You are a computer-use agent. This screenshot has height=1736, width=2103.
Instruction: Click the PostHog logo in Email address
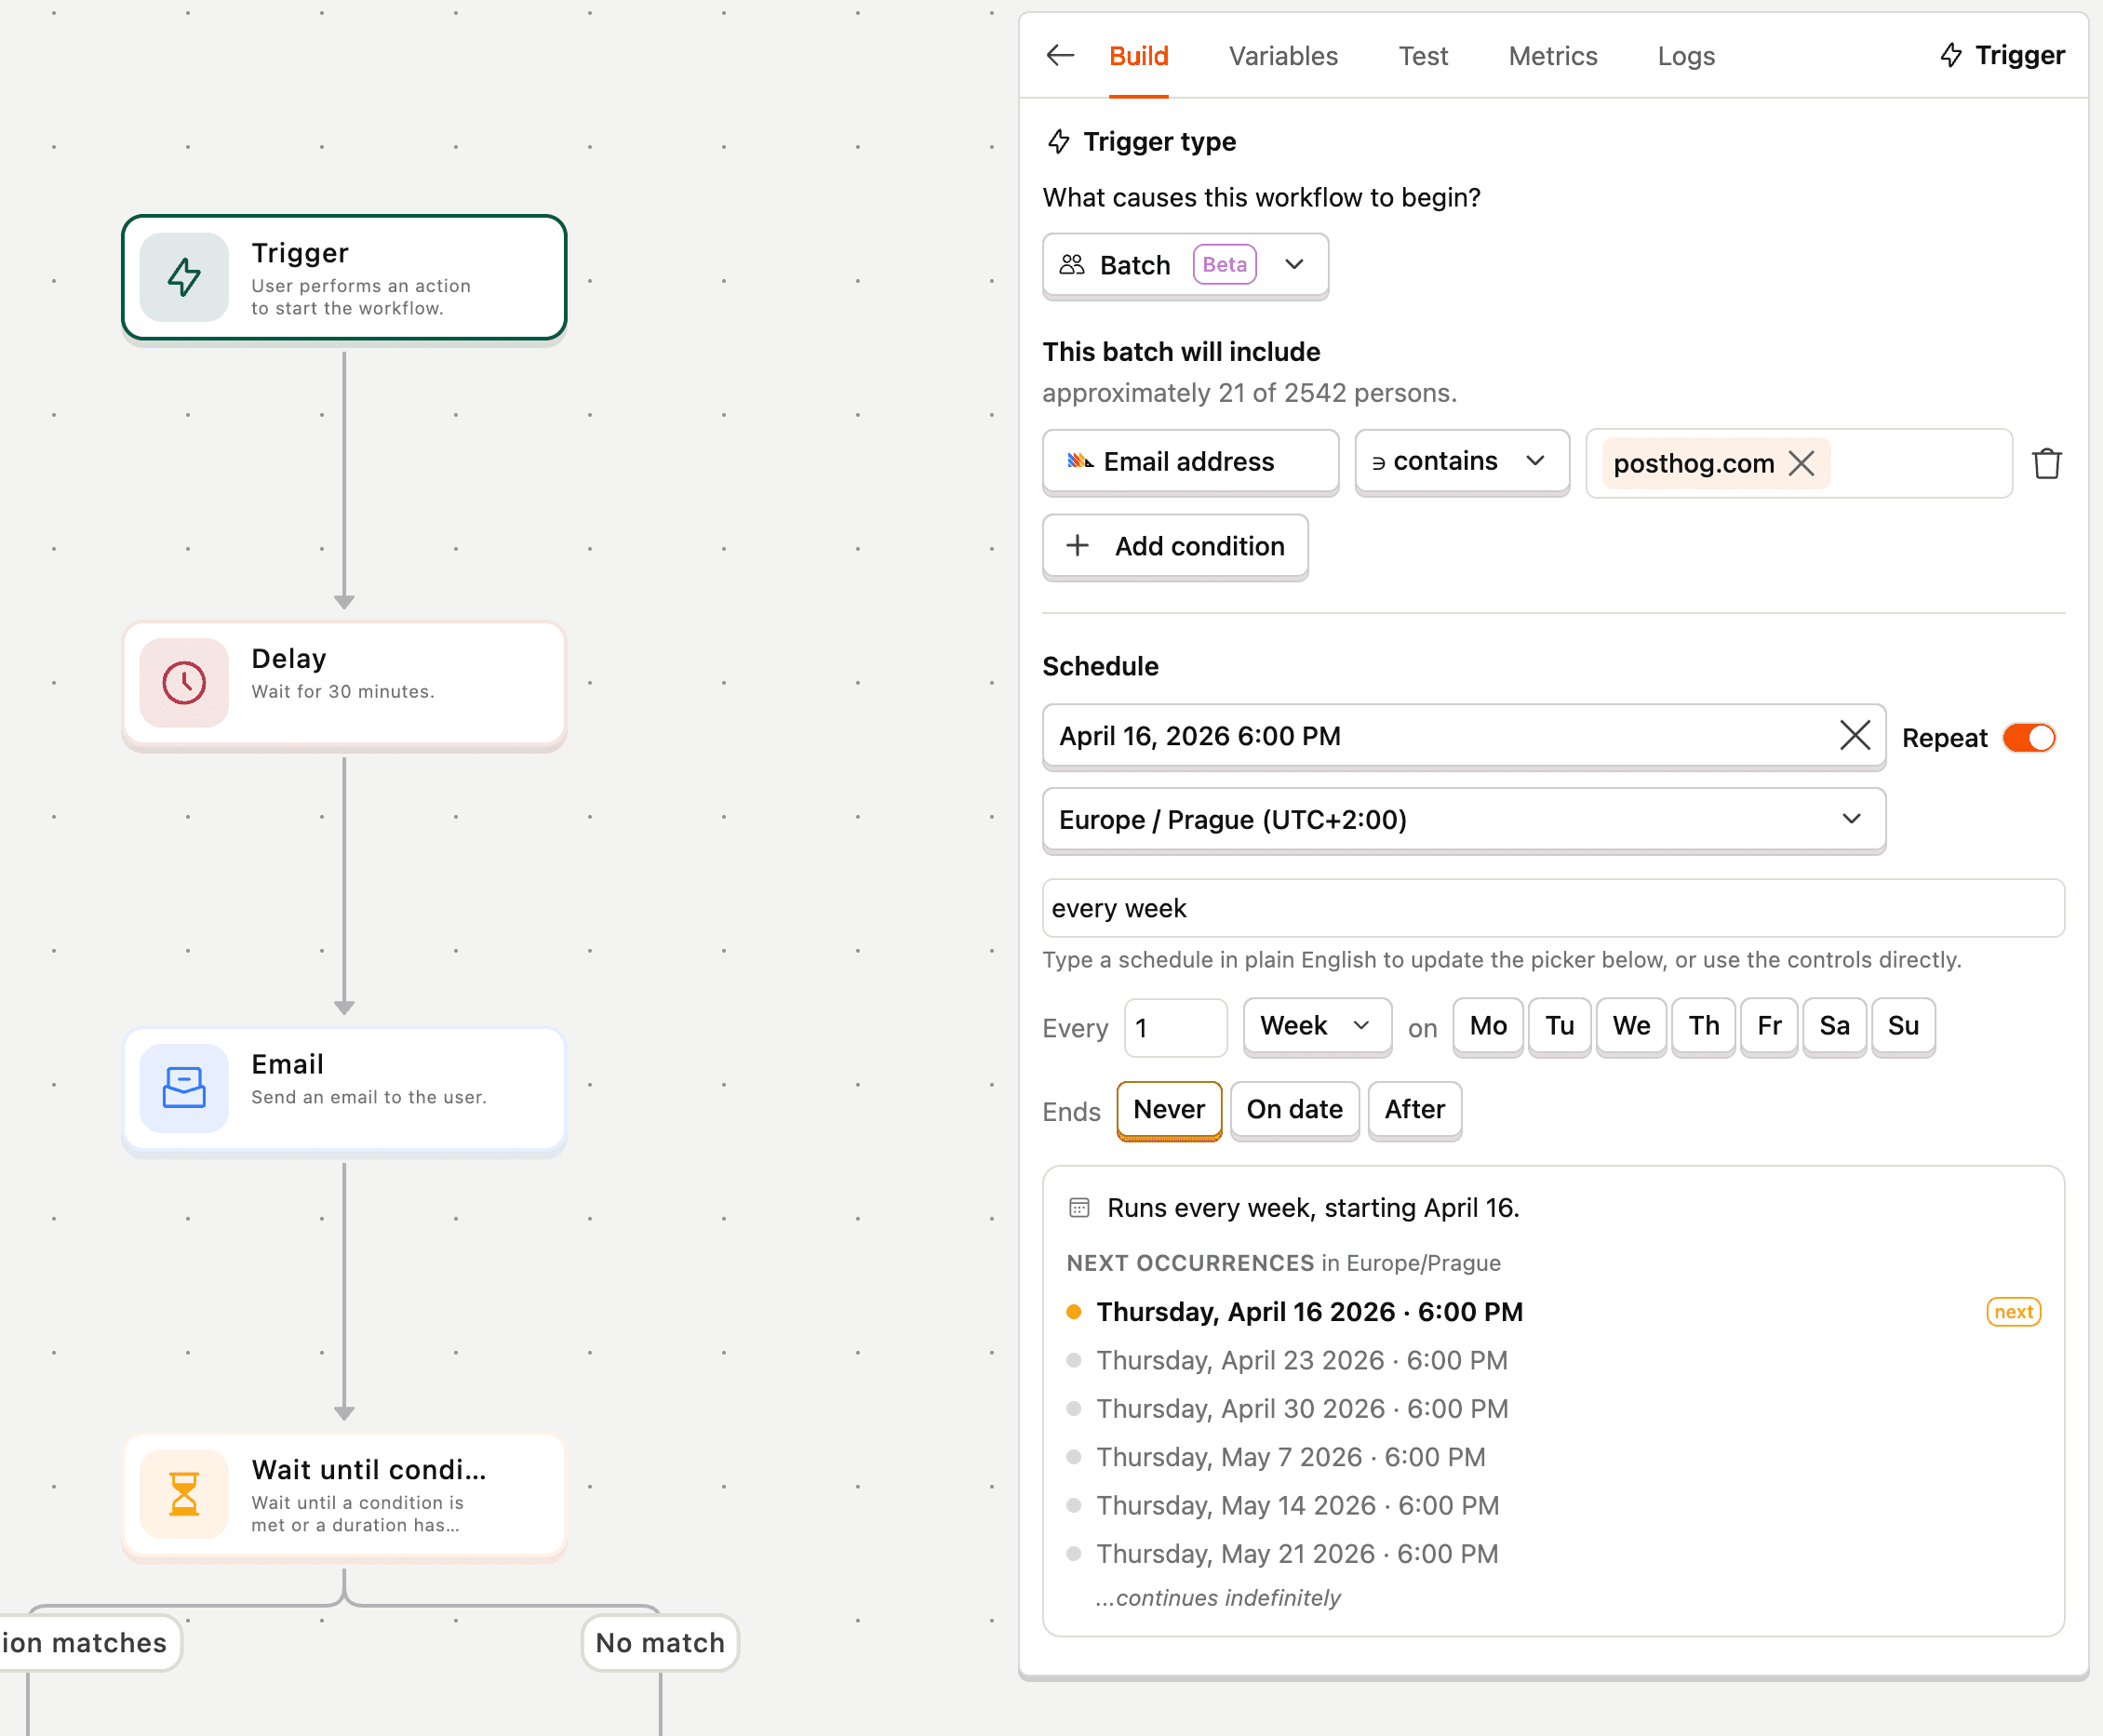1080,462
